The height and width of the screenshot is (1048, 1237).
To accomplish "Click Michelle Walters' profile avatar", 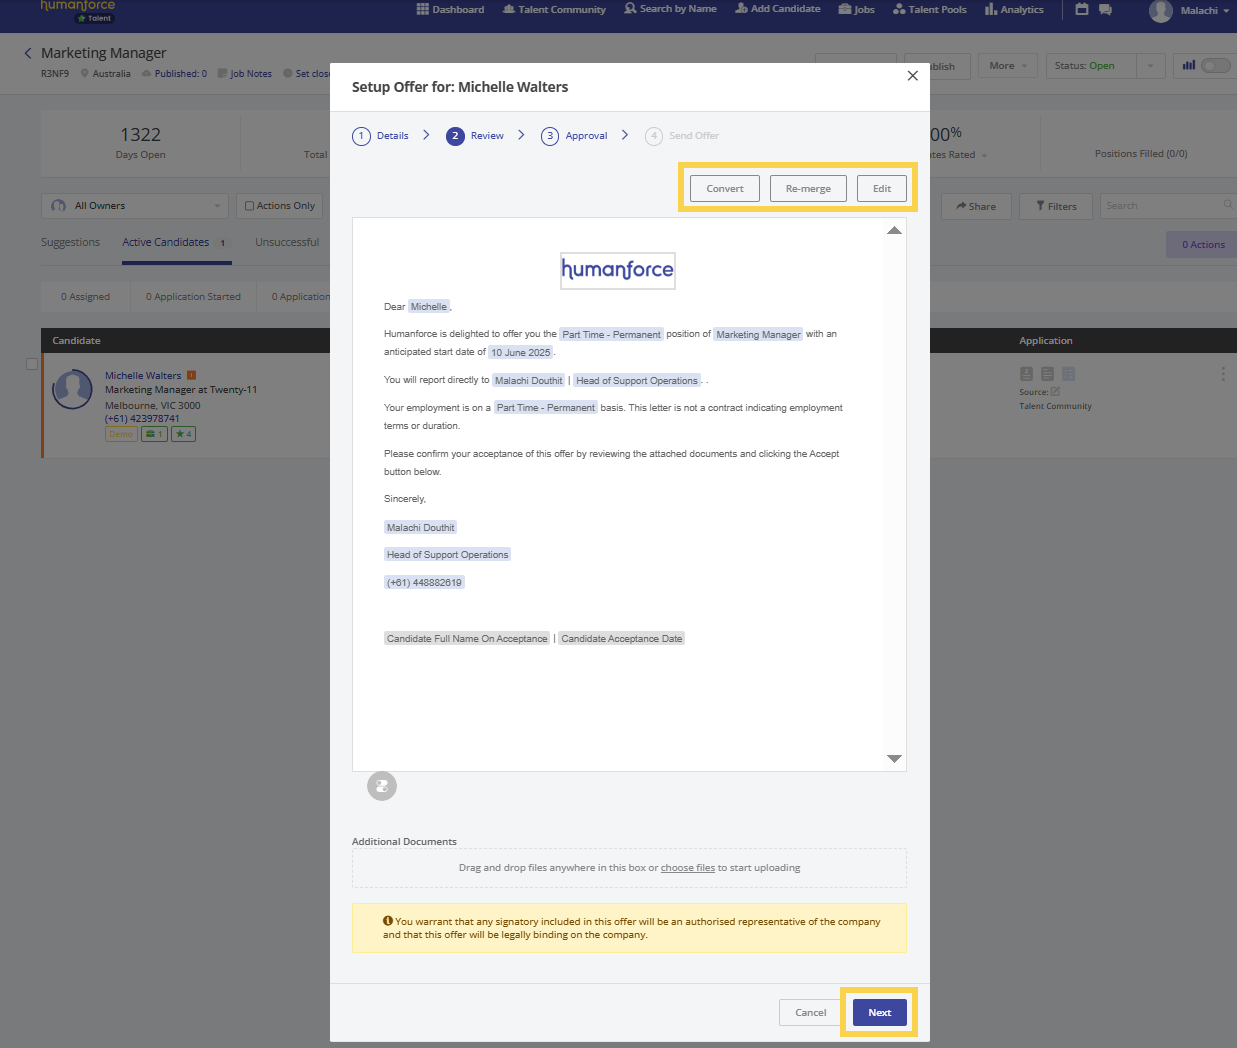I will (x=72, y=390).
